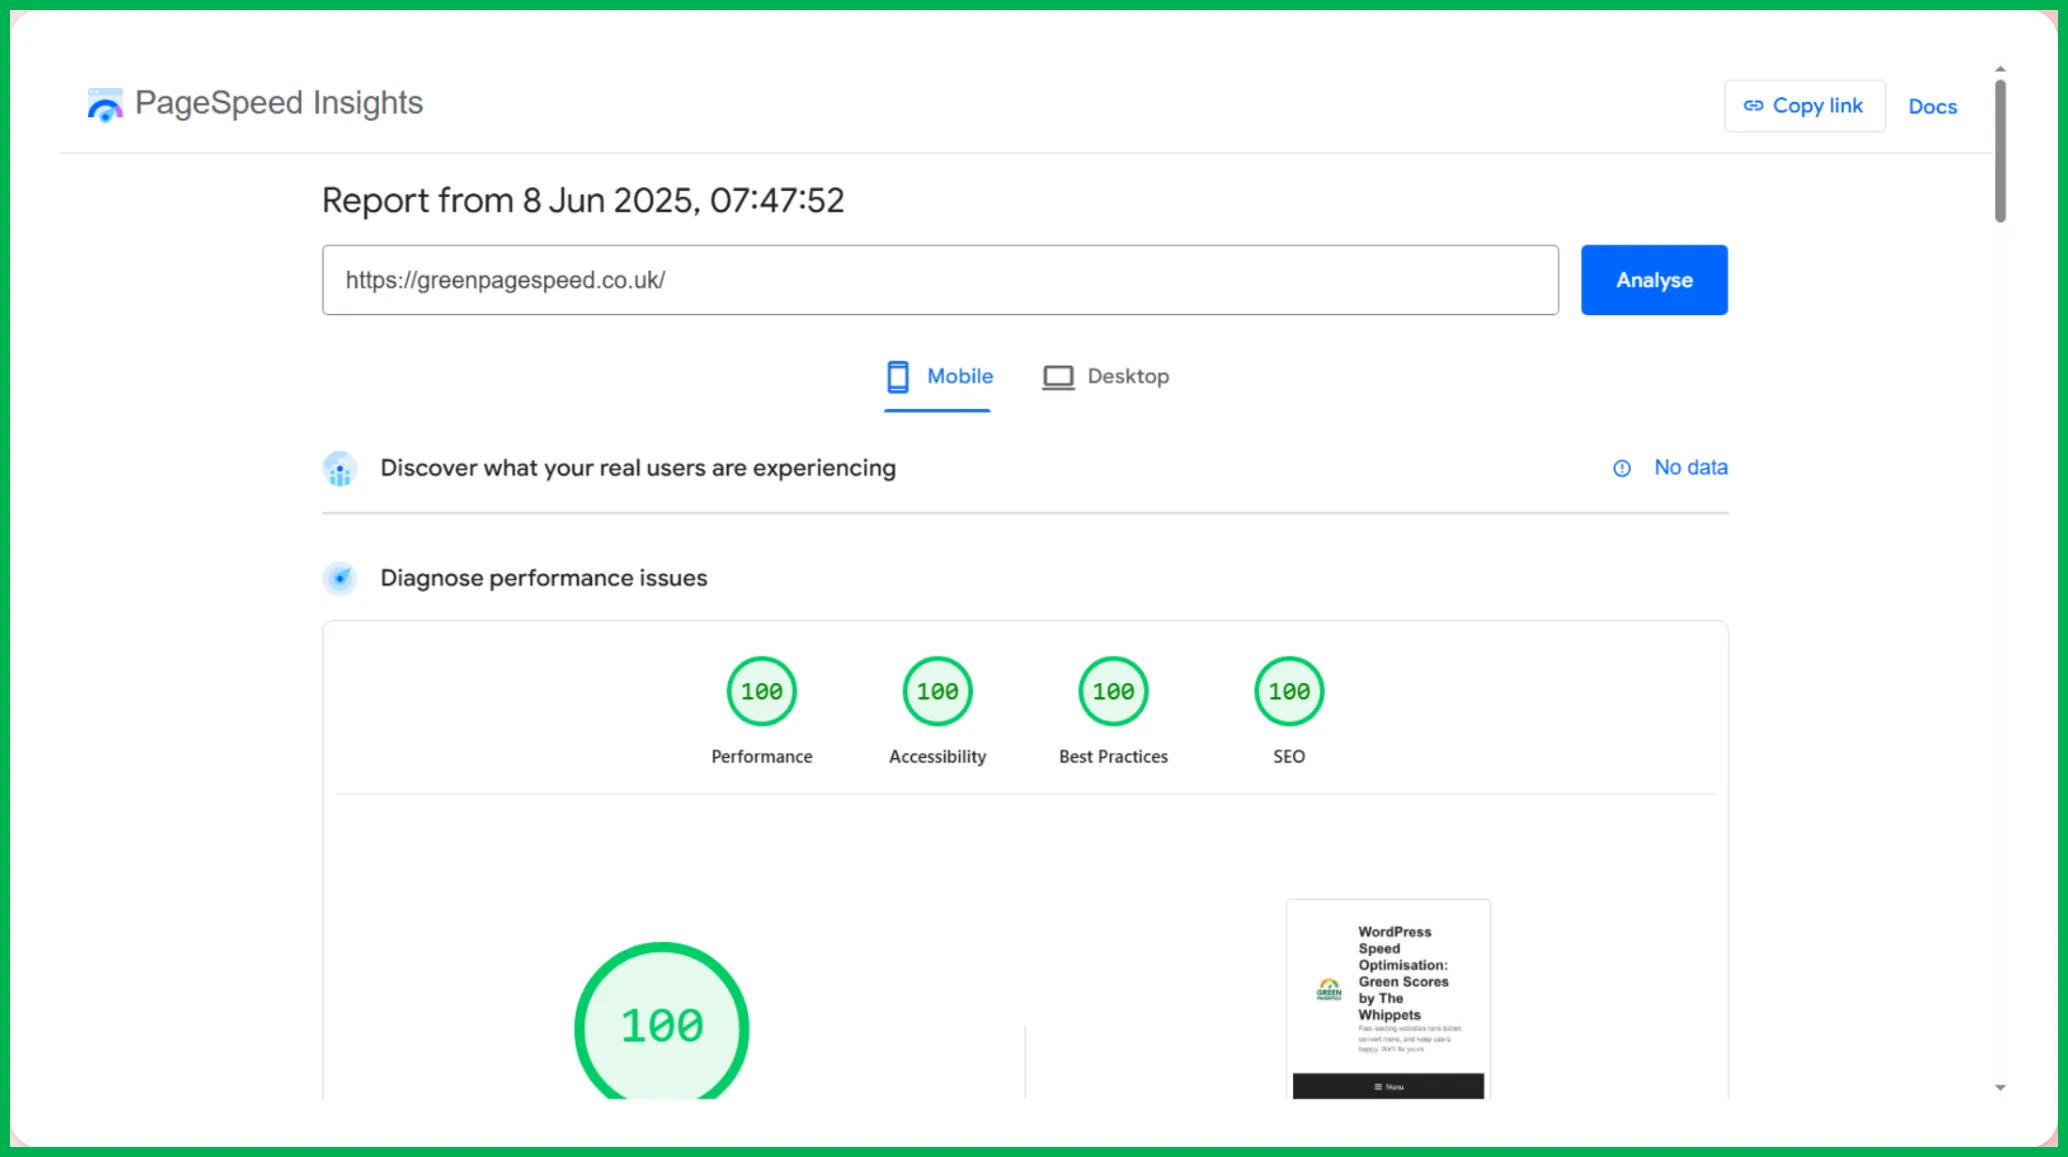Click the PageSpeed Insights logo icon
The image size is (2068, 1157).
pos(104,104)
